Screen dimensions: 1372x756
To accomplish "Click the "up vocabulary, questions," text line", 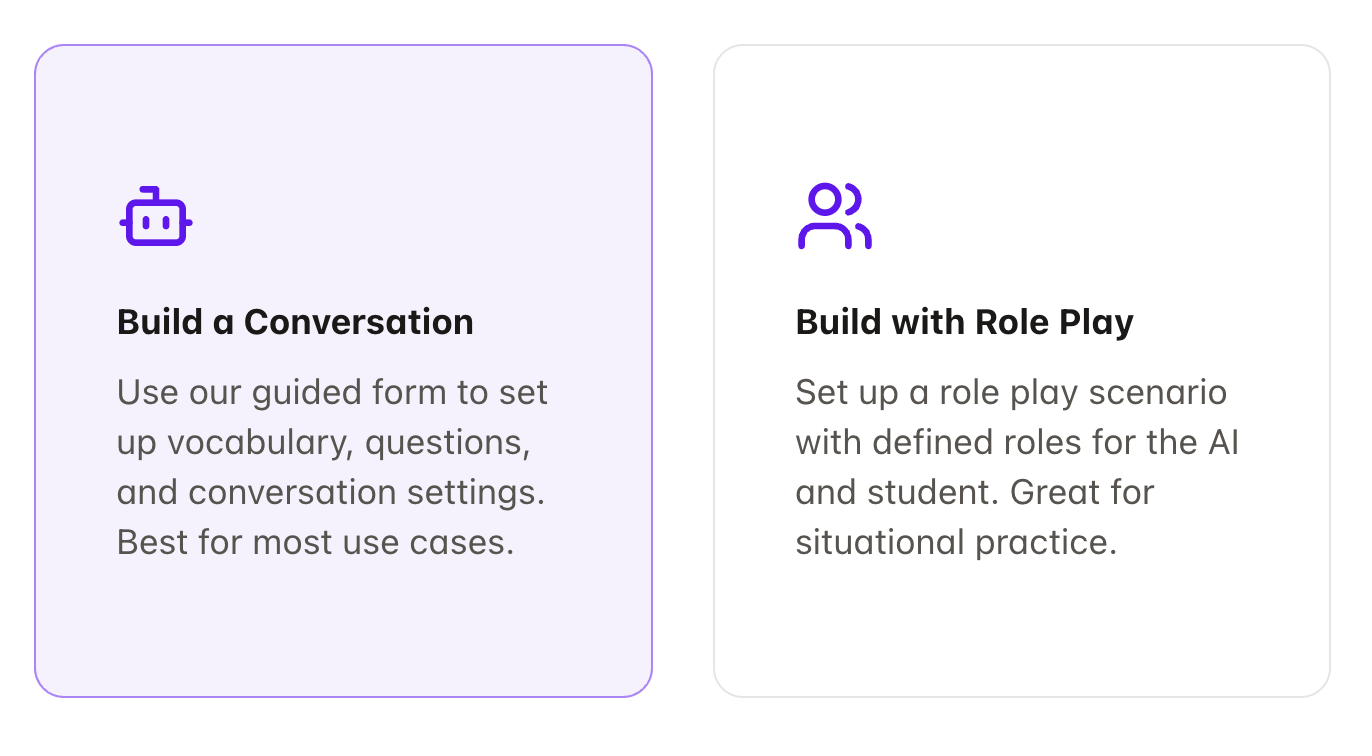I will tap(324, 442).
